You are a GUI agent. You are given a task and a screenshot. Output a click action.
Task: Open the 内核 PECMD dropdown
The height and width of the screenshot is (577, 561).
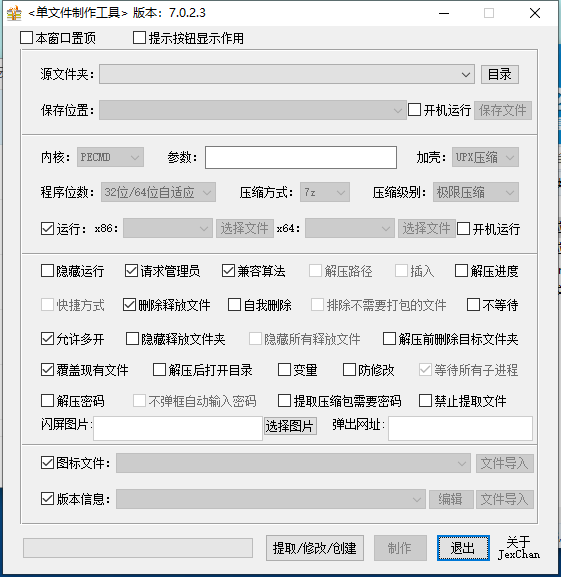click(x=110, y=157)
